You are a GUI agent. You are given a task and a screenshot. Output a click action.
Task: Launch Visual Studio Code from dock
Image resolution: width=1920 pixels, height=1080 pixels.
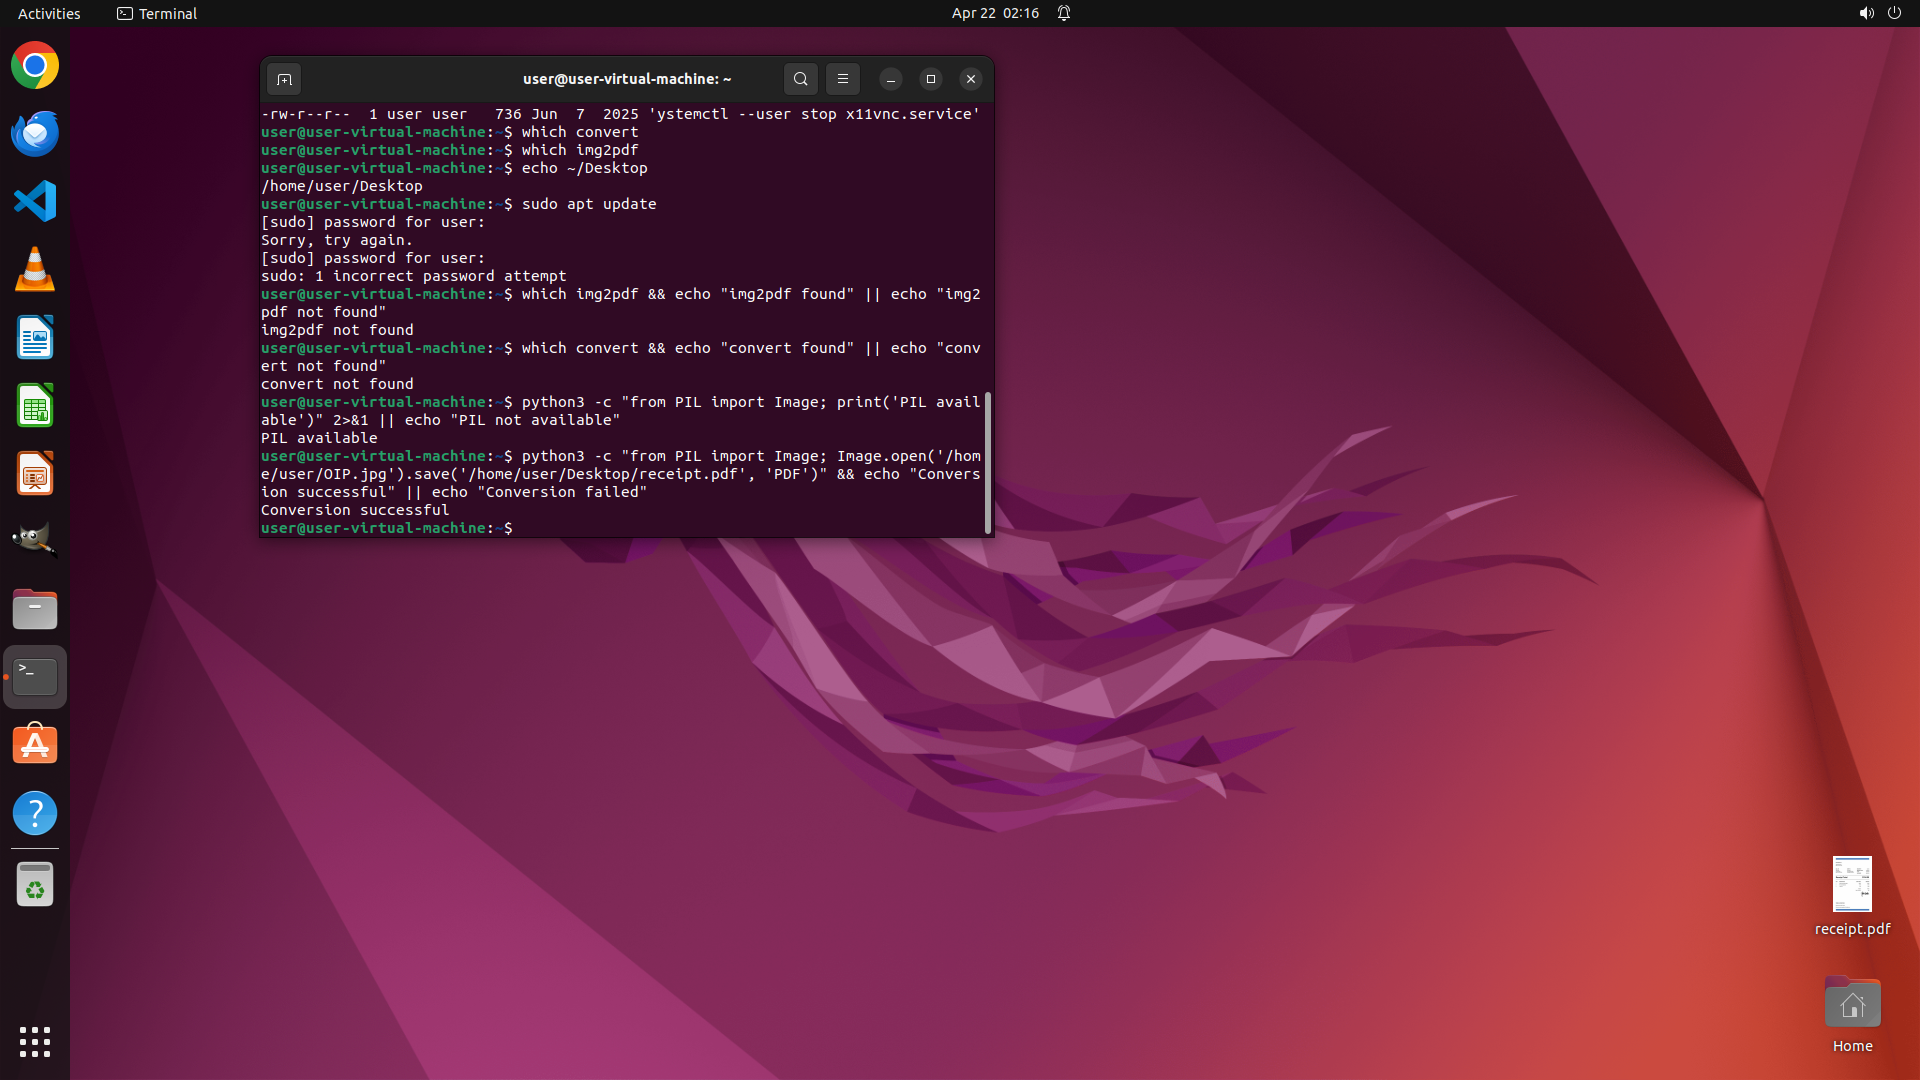(35, 202)
